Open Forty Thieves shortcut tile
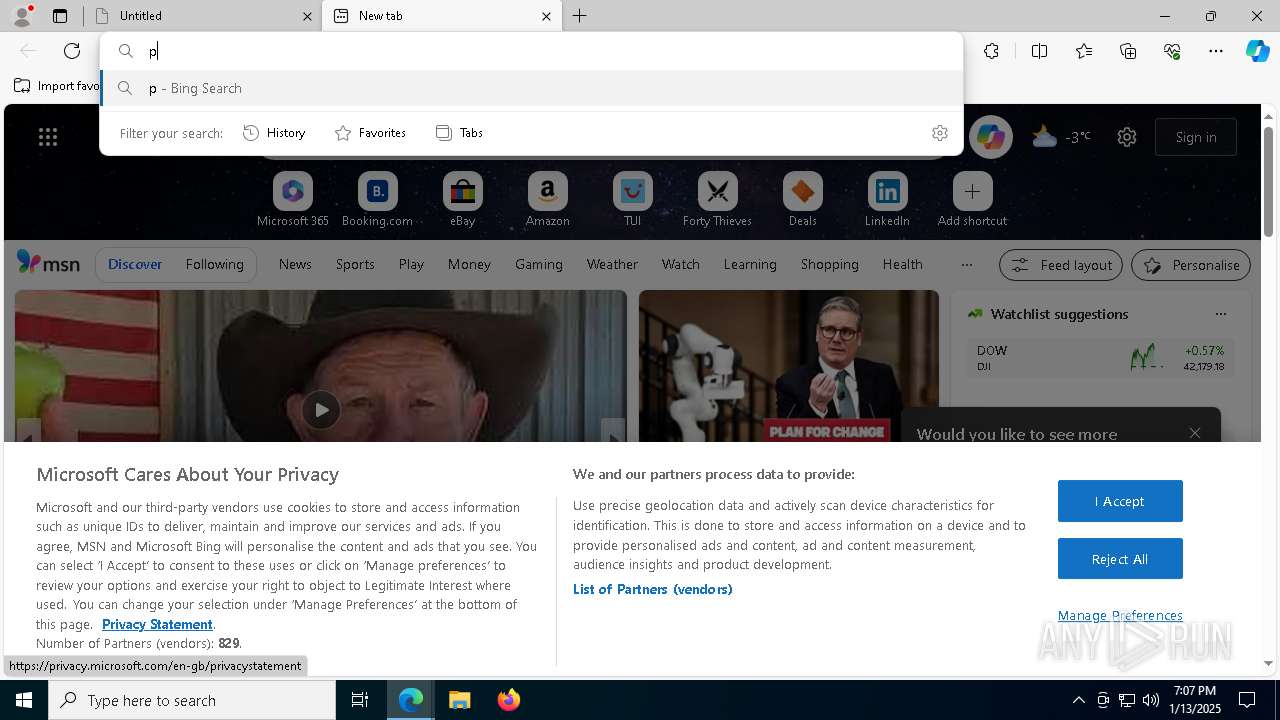The image size is (1280, 720). (x=717, y=200)
